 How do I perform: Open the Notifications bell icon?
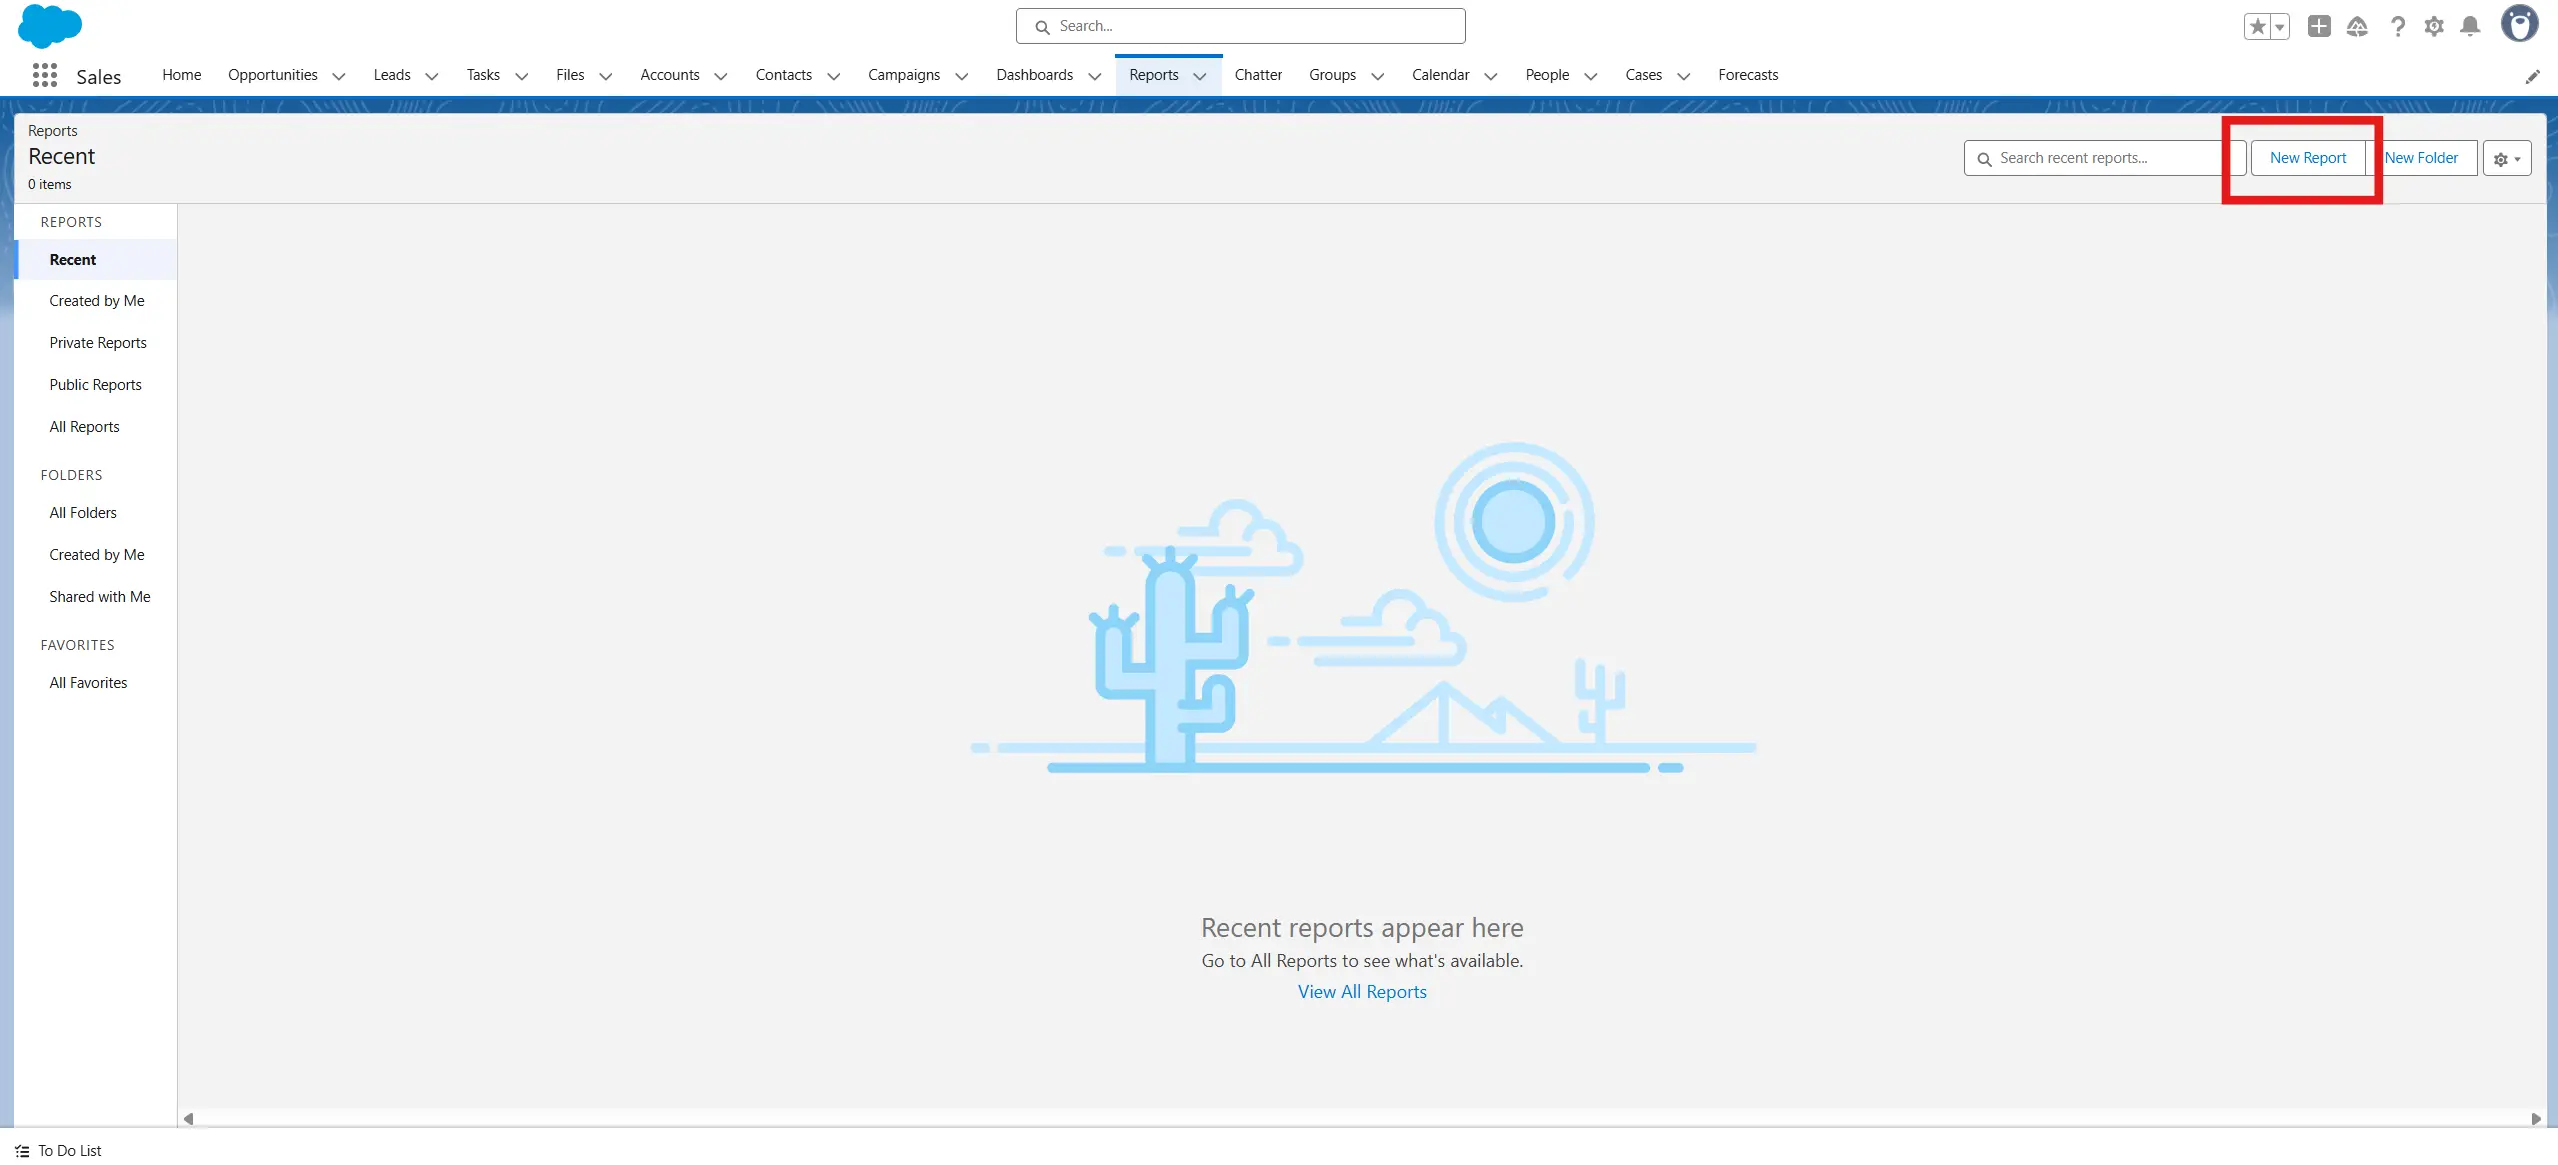2470,26
